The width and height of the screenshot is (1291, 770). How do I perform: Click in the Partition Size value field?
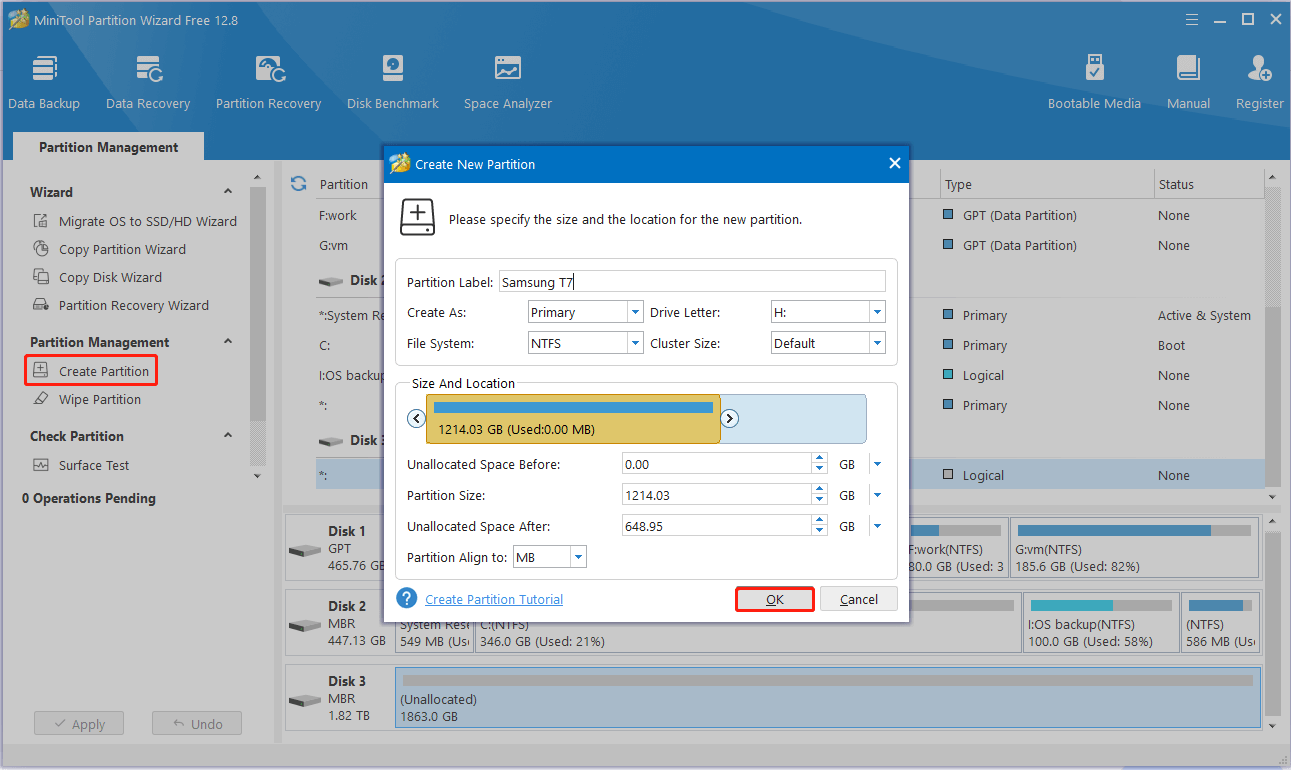(716, 495)
